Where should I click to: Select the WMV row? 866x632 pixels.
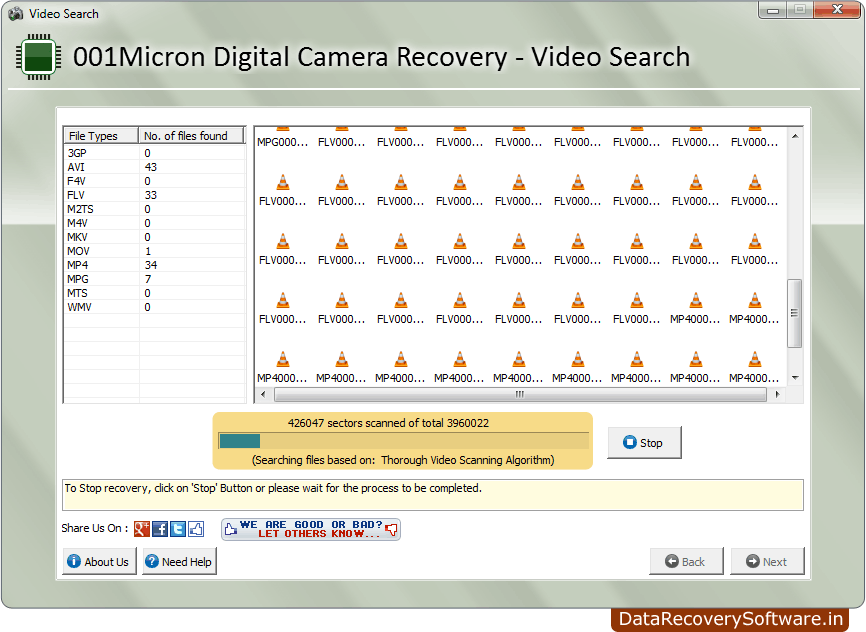pyautogui.click(x=155, y=307)
